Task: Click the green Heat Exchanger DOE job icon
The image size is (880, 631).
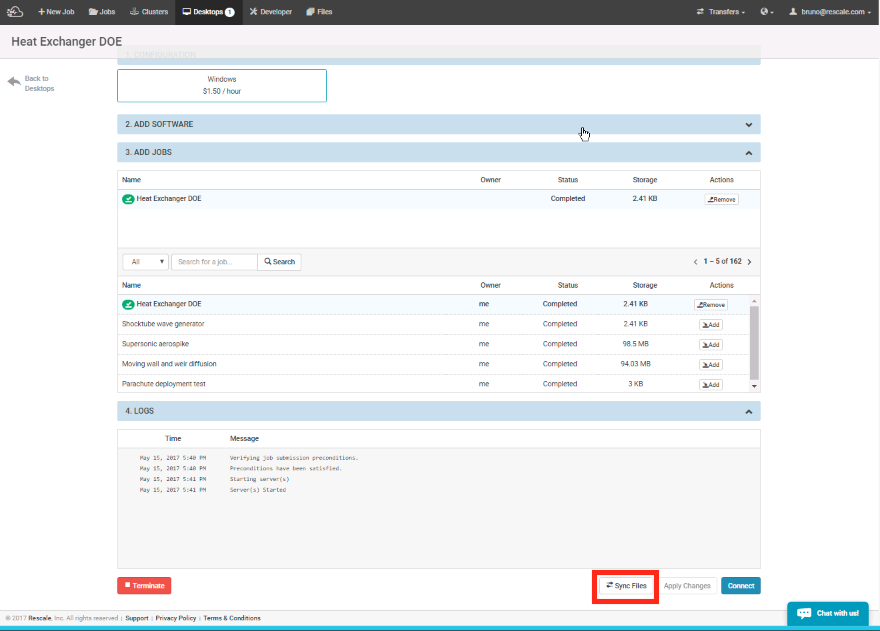Action: point(128,199)
